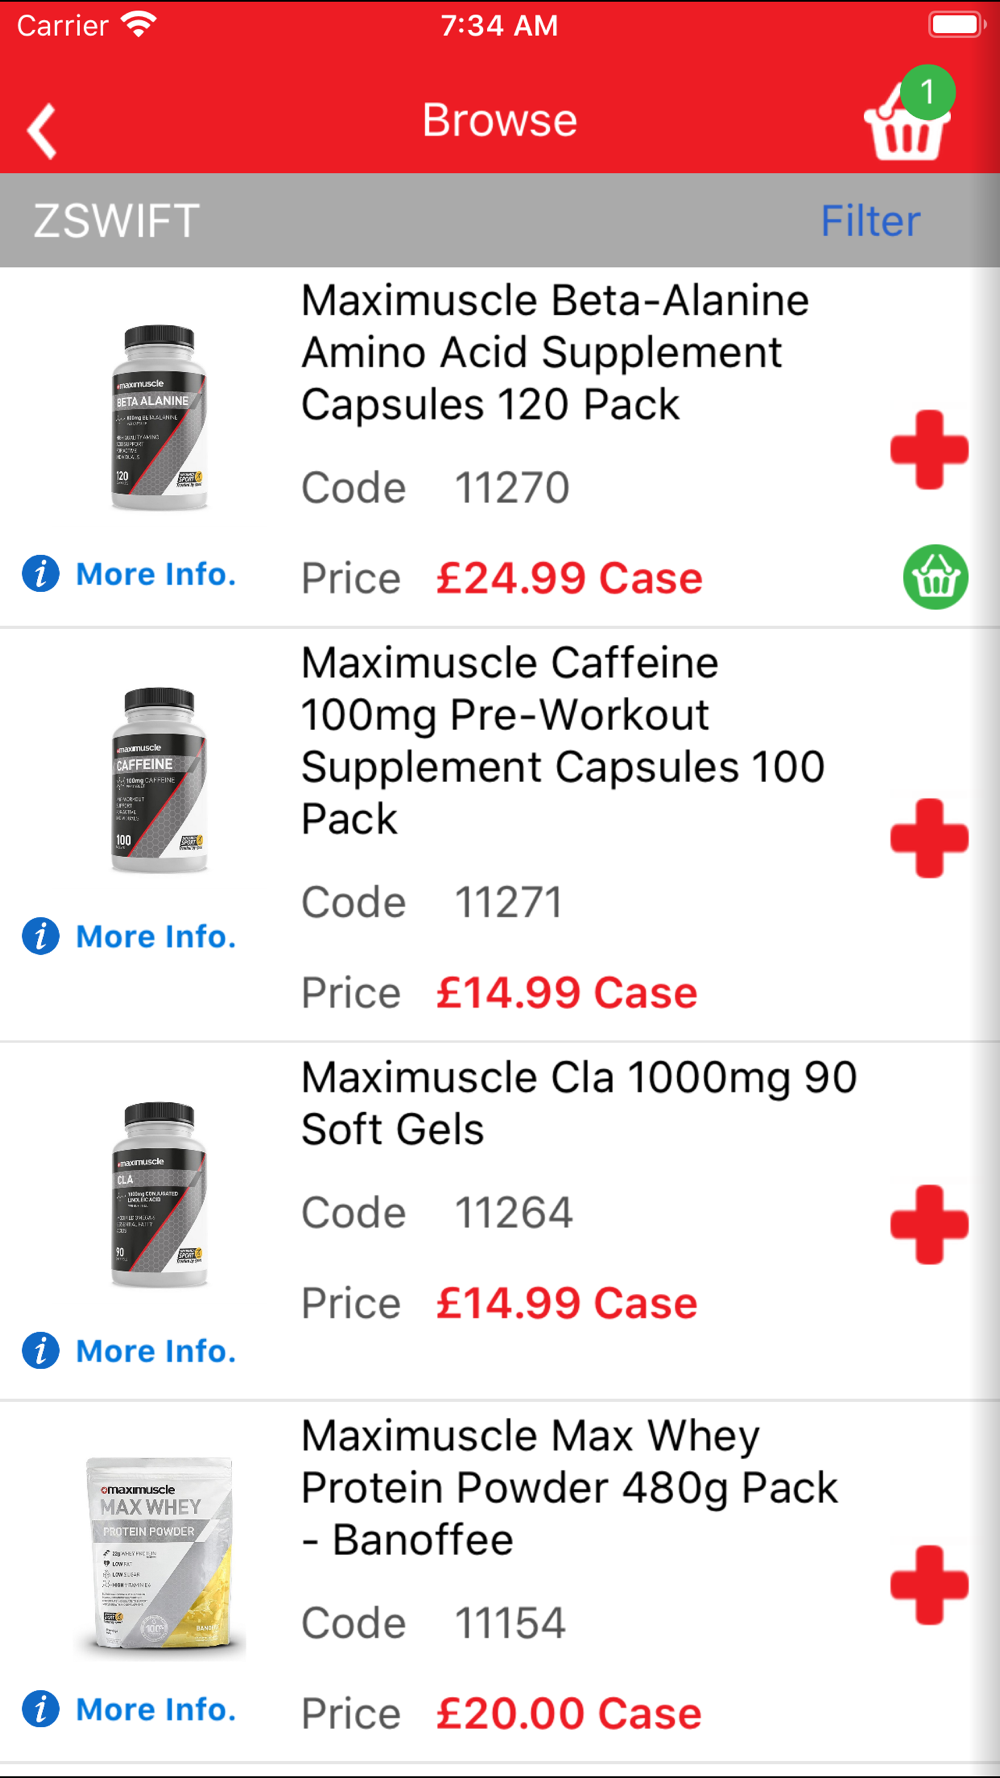1000x1778 pixels.
Task: Add Caffeine 100mg capsules with plus
Action: pyautogui.click(x=929, y=838)
